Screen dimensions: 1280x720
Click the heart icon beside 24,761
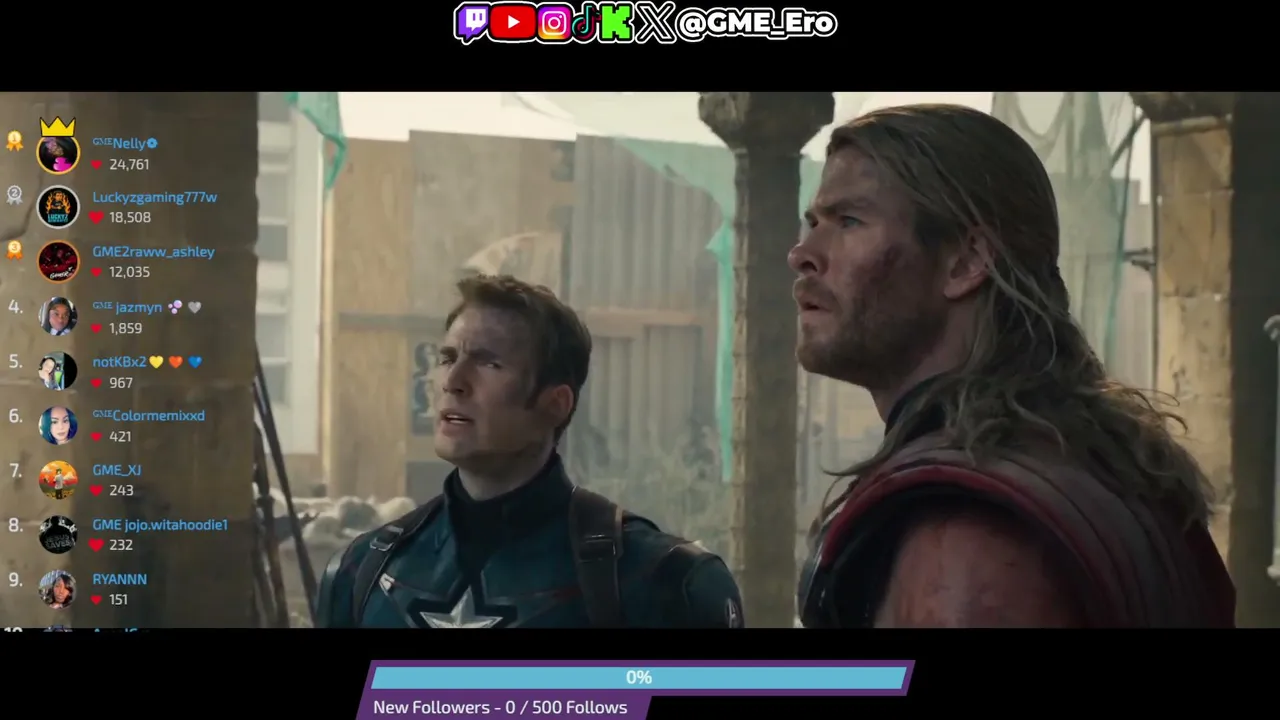click(97, 165)
